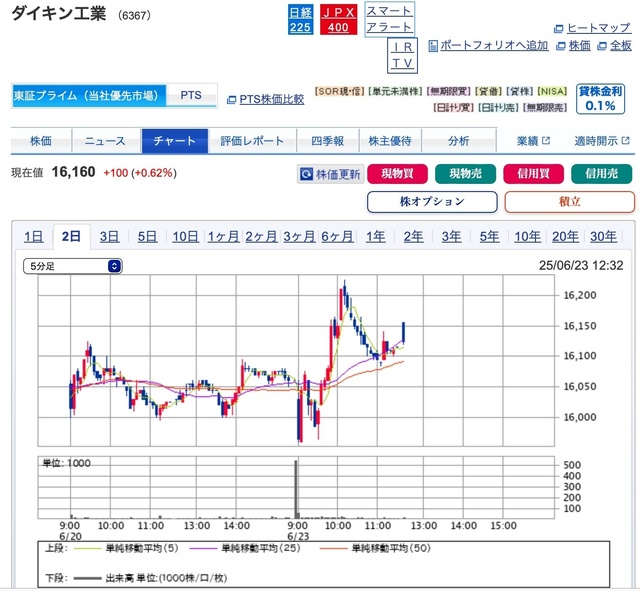
Task: Select the 2日 chart period
Action: (x=71, y=236)
